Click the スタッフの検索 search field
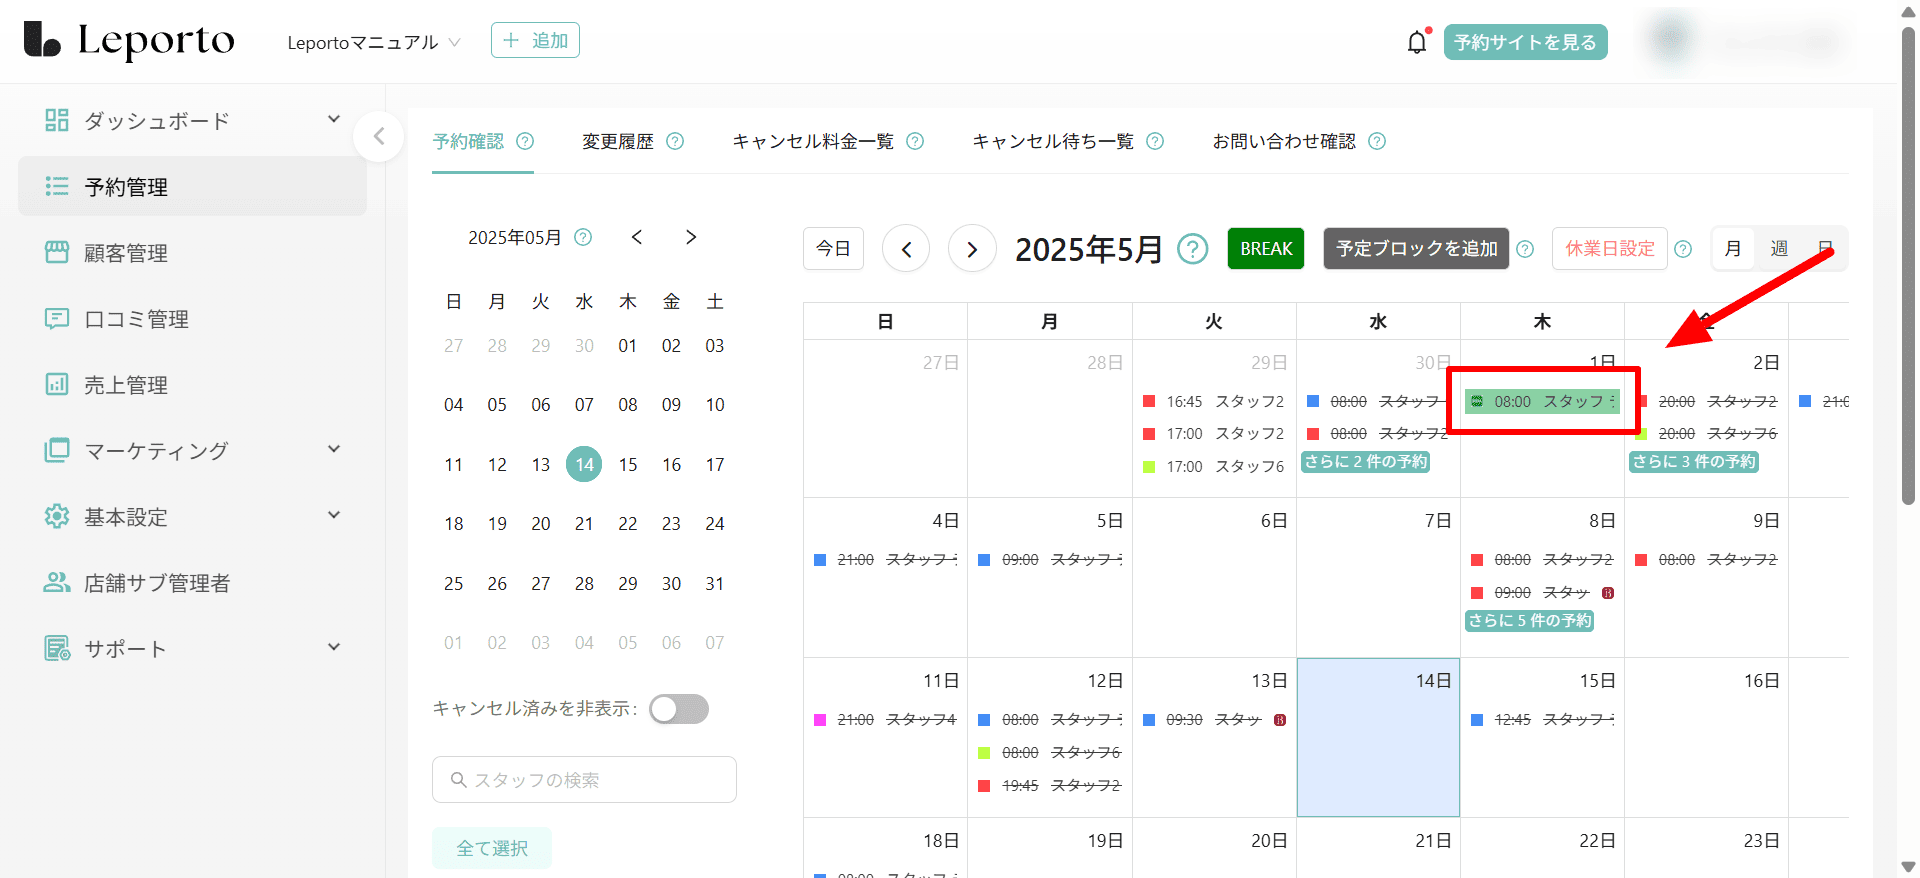The width and height of the screenshot is (1920, 878). point(584,779)
